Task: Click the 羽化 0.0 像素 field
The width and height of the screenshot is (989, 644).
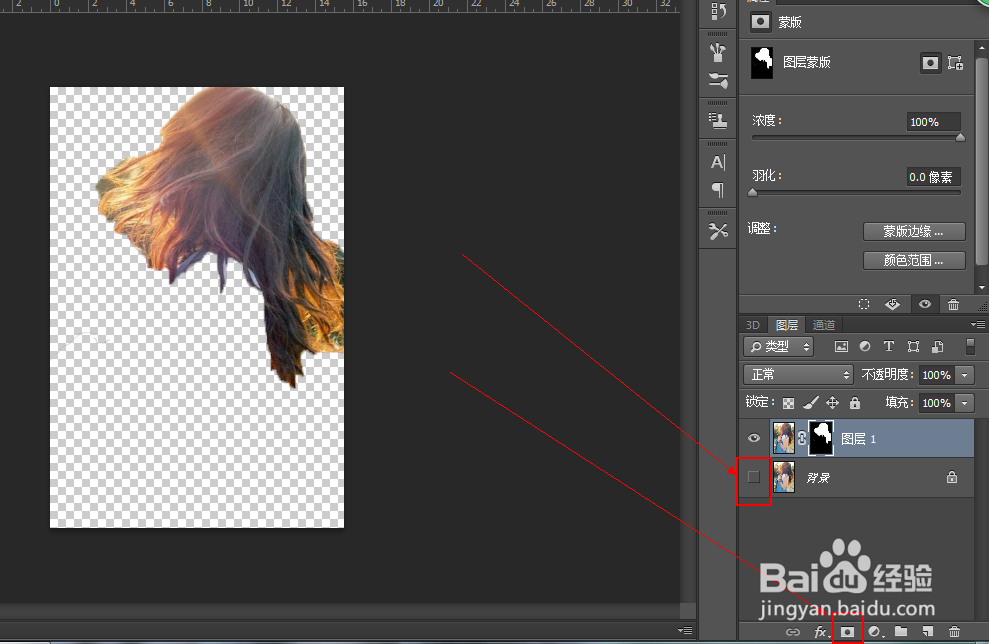Action: 933,177
